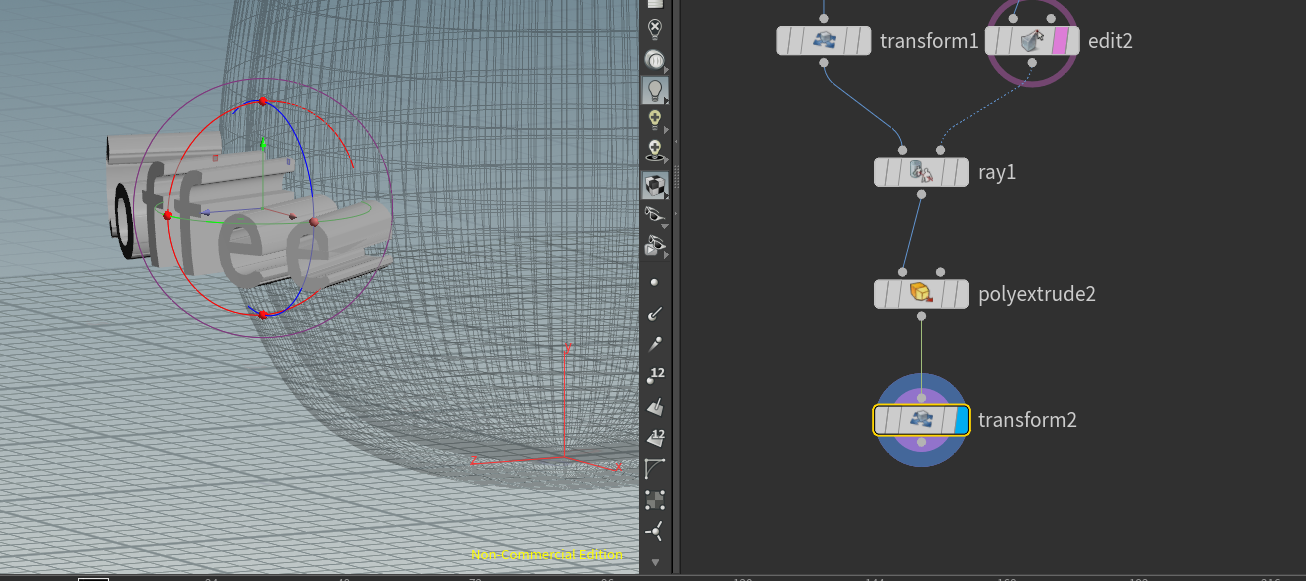Click the timeline playbar below the viewport
The height and width of the screenshot is (581, 1306).
pos(300,576)
